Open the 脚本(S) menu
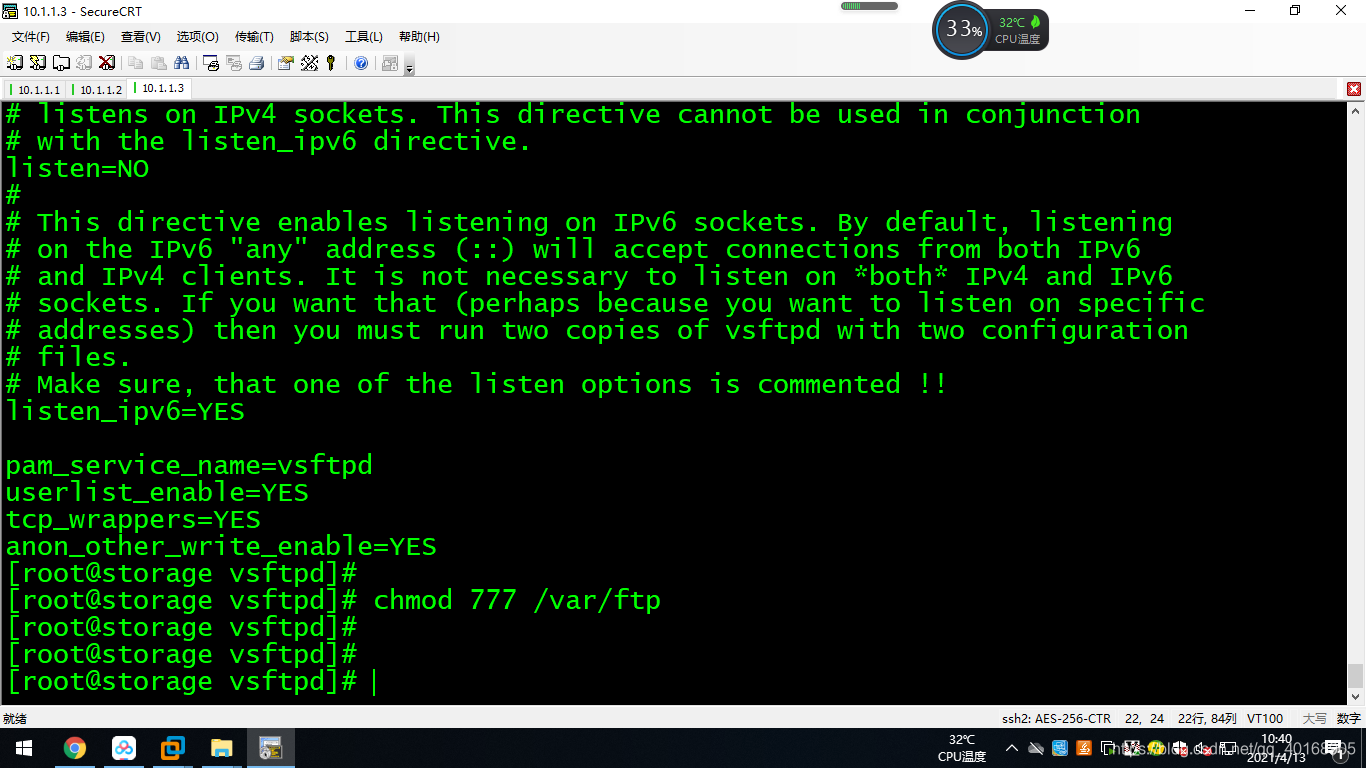This screenshot has height=768, width=1366. point(309,37)
